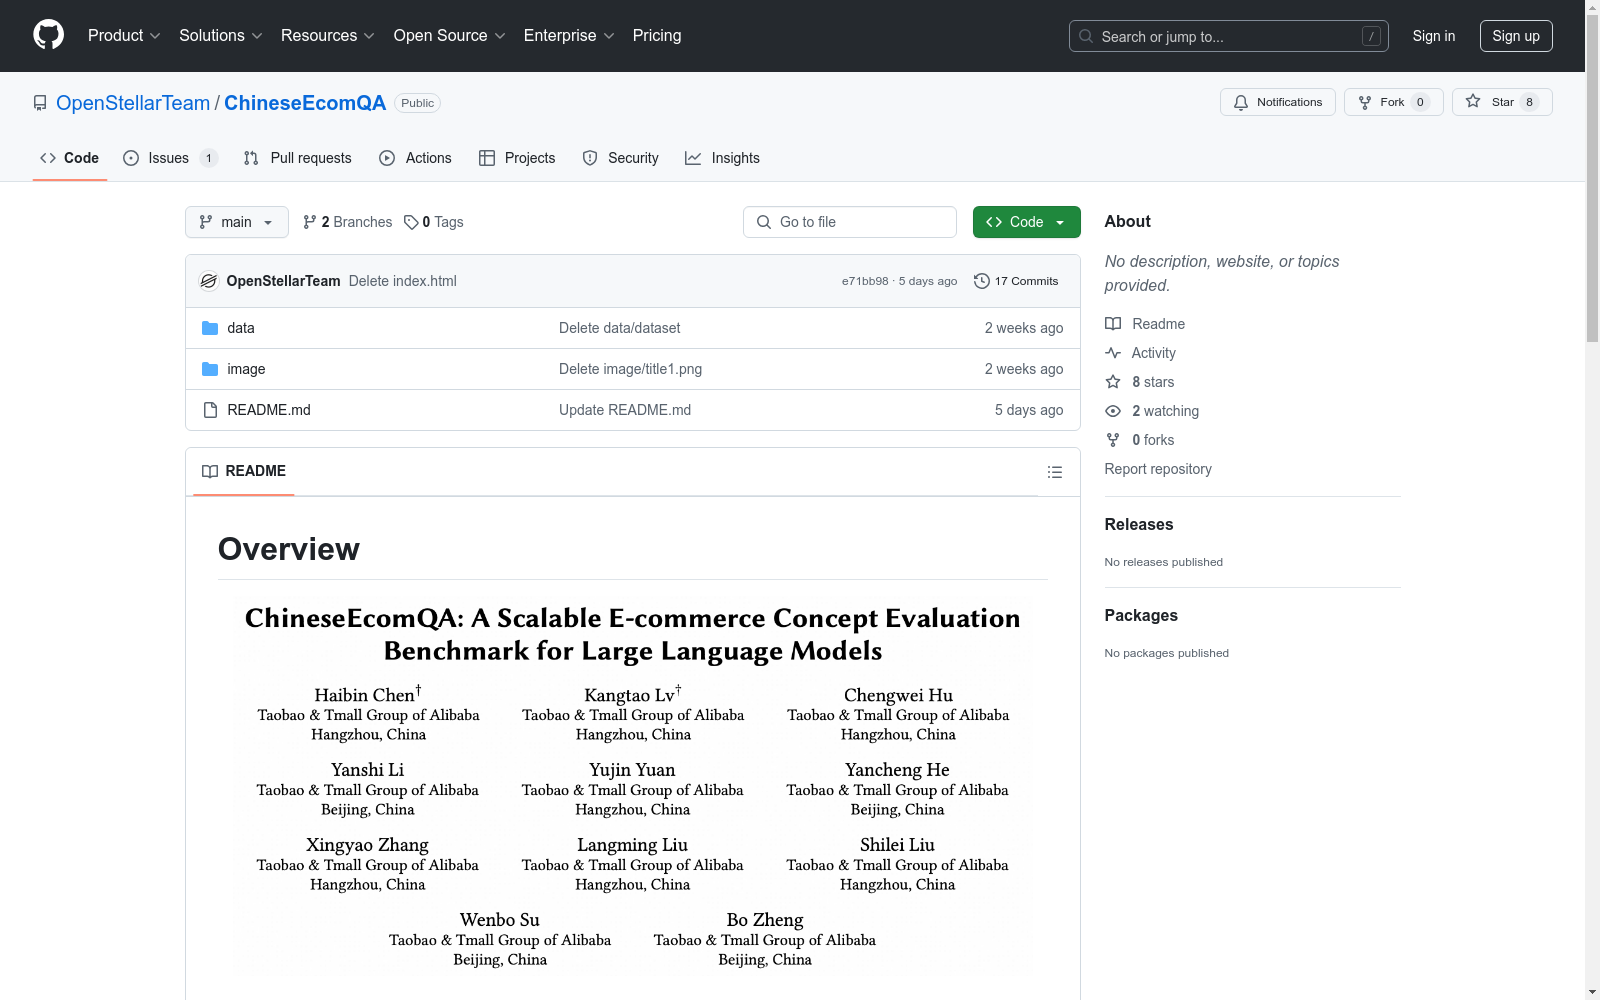Click the tag icon beside 0 Tags
The image size is (1600, 1000).
(411, 222)
